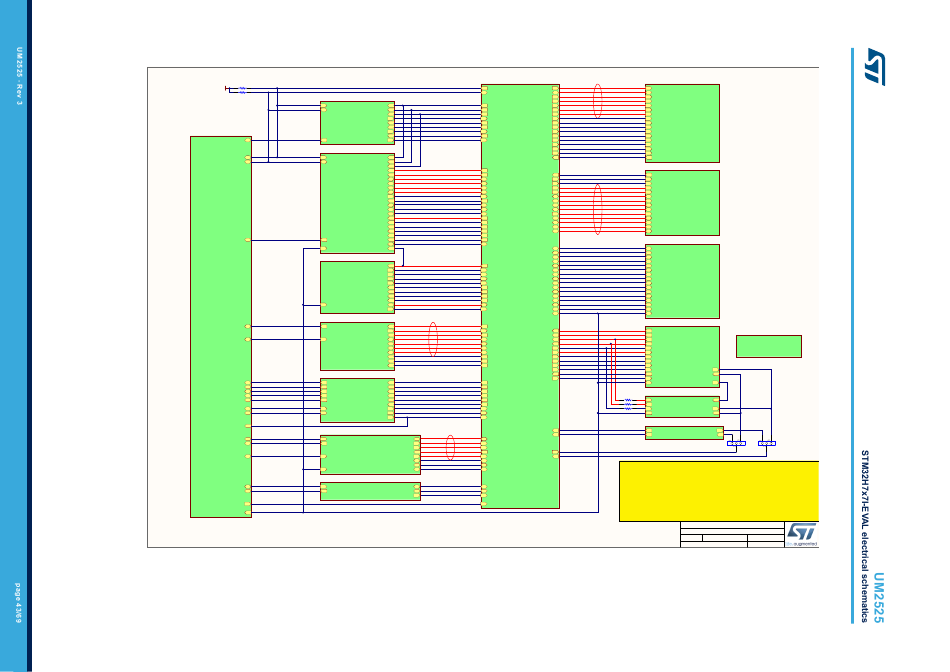Click the isolated unconnected small green block
950x672 pixels.
(769, 347)
